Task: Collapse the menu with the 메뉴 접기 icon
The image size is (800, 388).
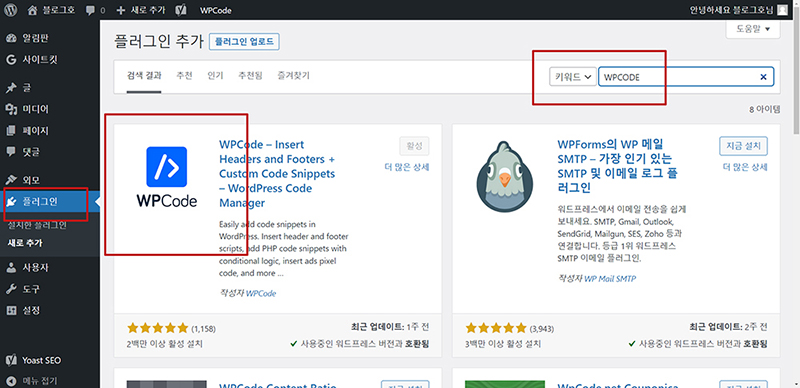Action: coord(11,381)
